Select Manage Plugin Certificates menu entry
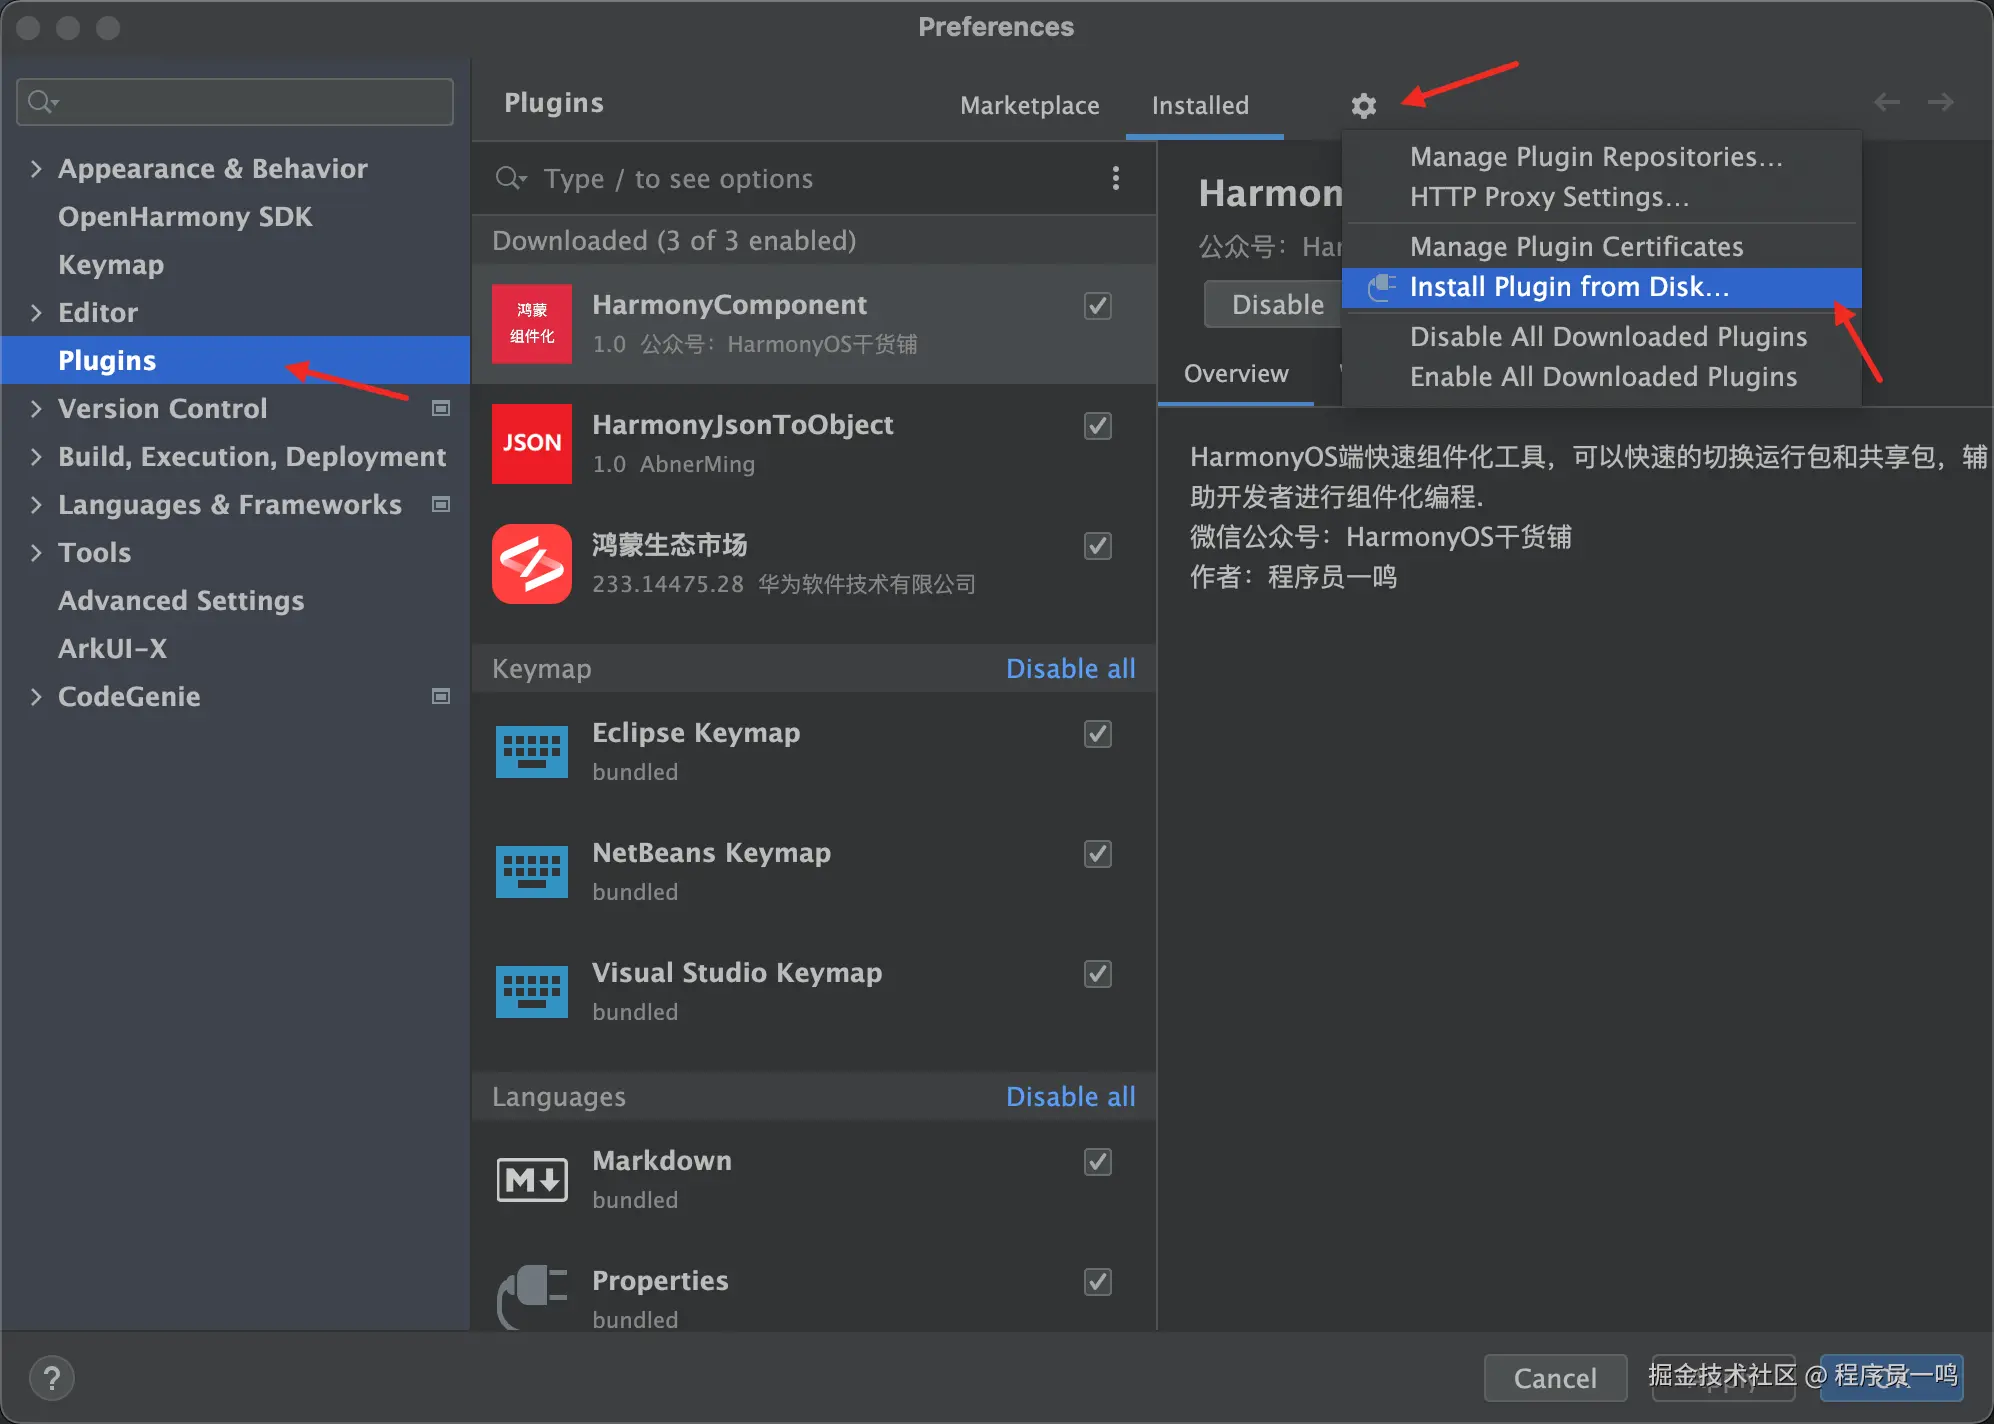 click(1576, 246)
